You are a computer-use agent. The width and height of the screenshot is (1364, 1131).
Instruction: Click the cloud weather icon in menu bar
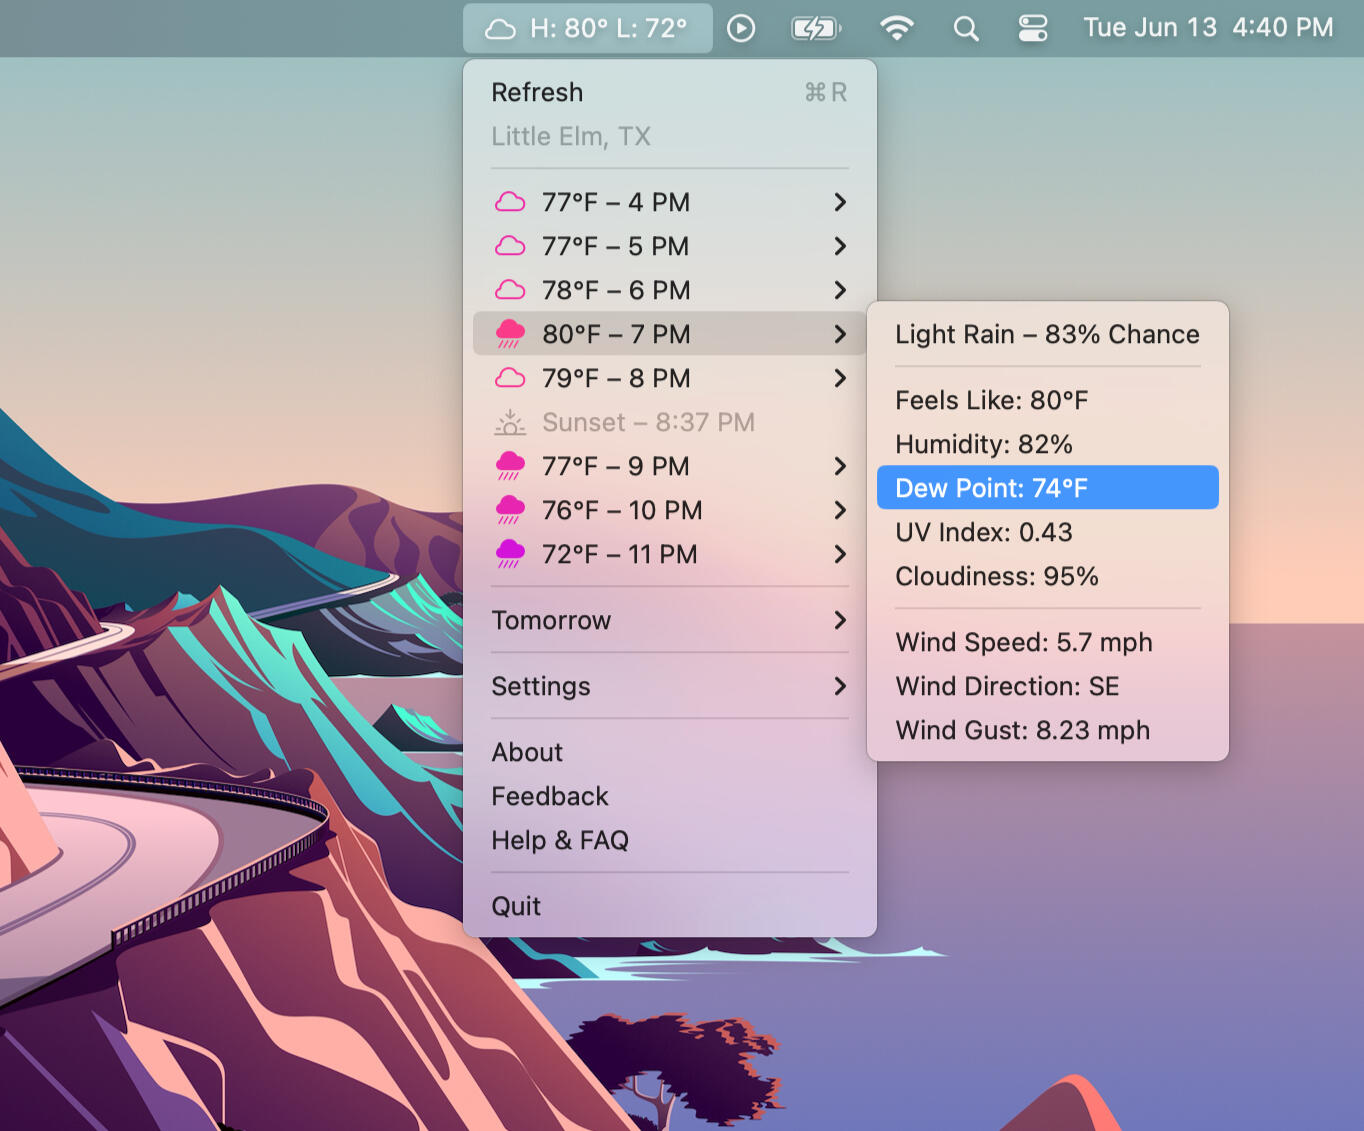pyautogui.click(x=500, y=29)
